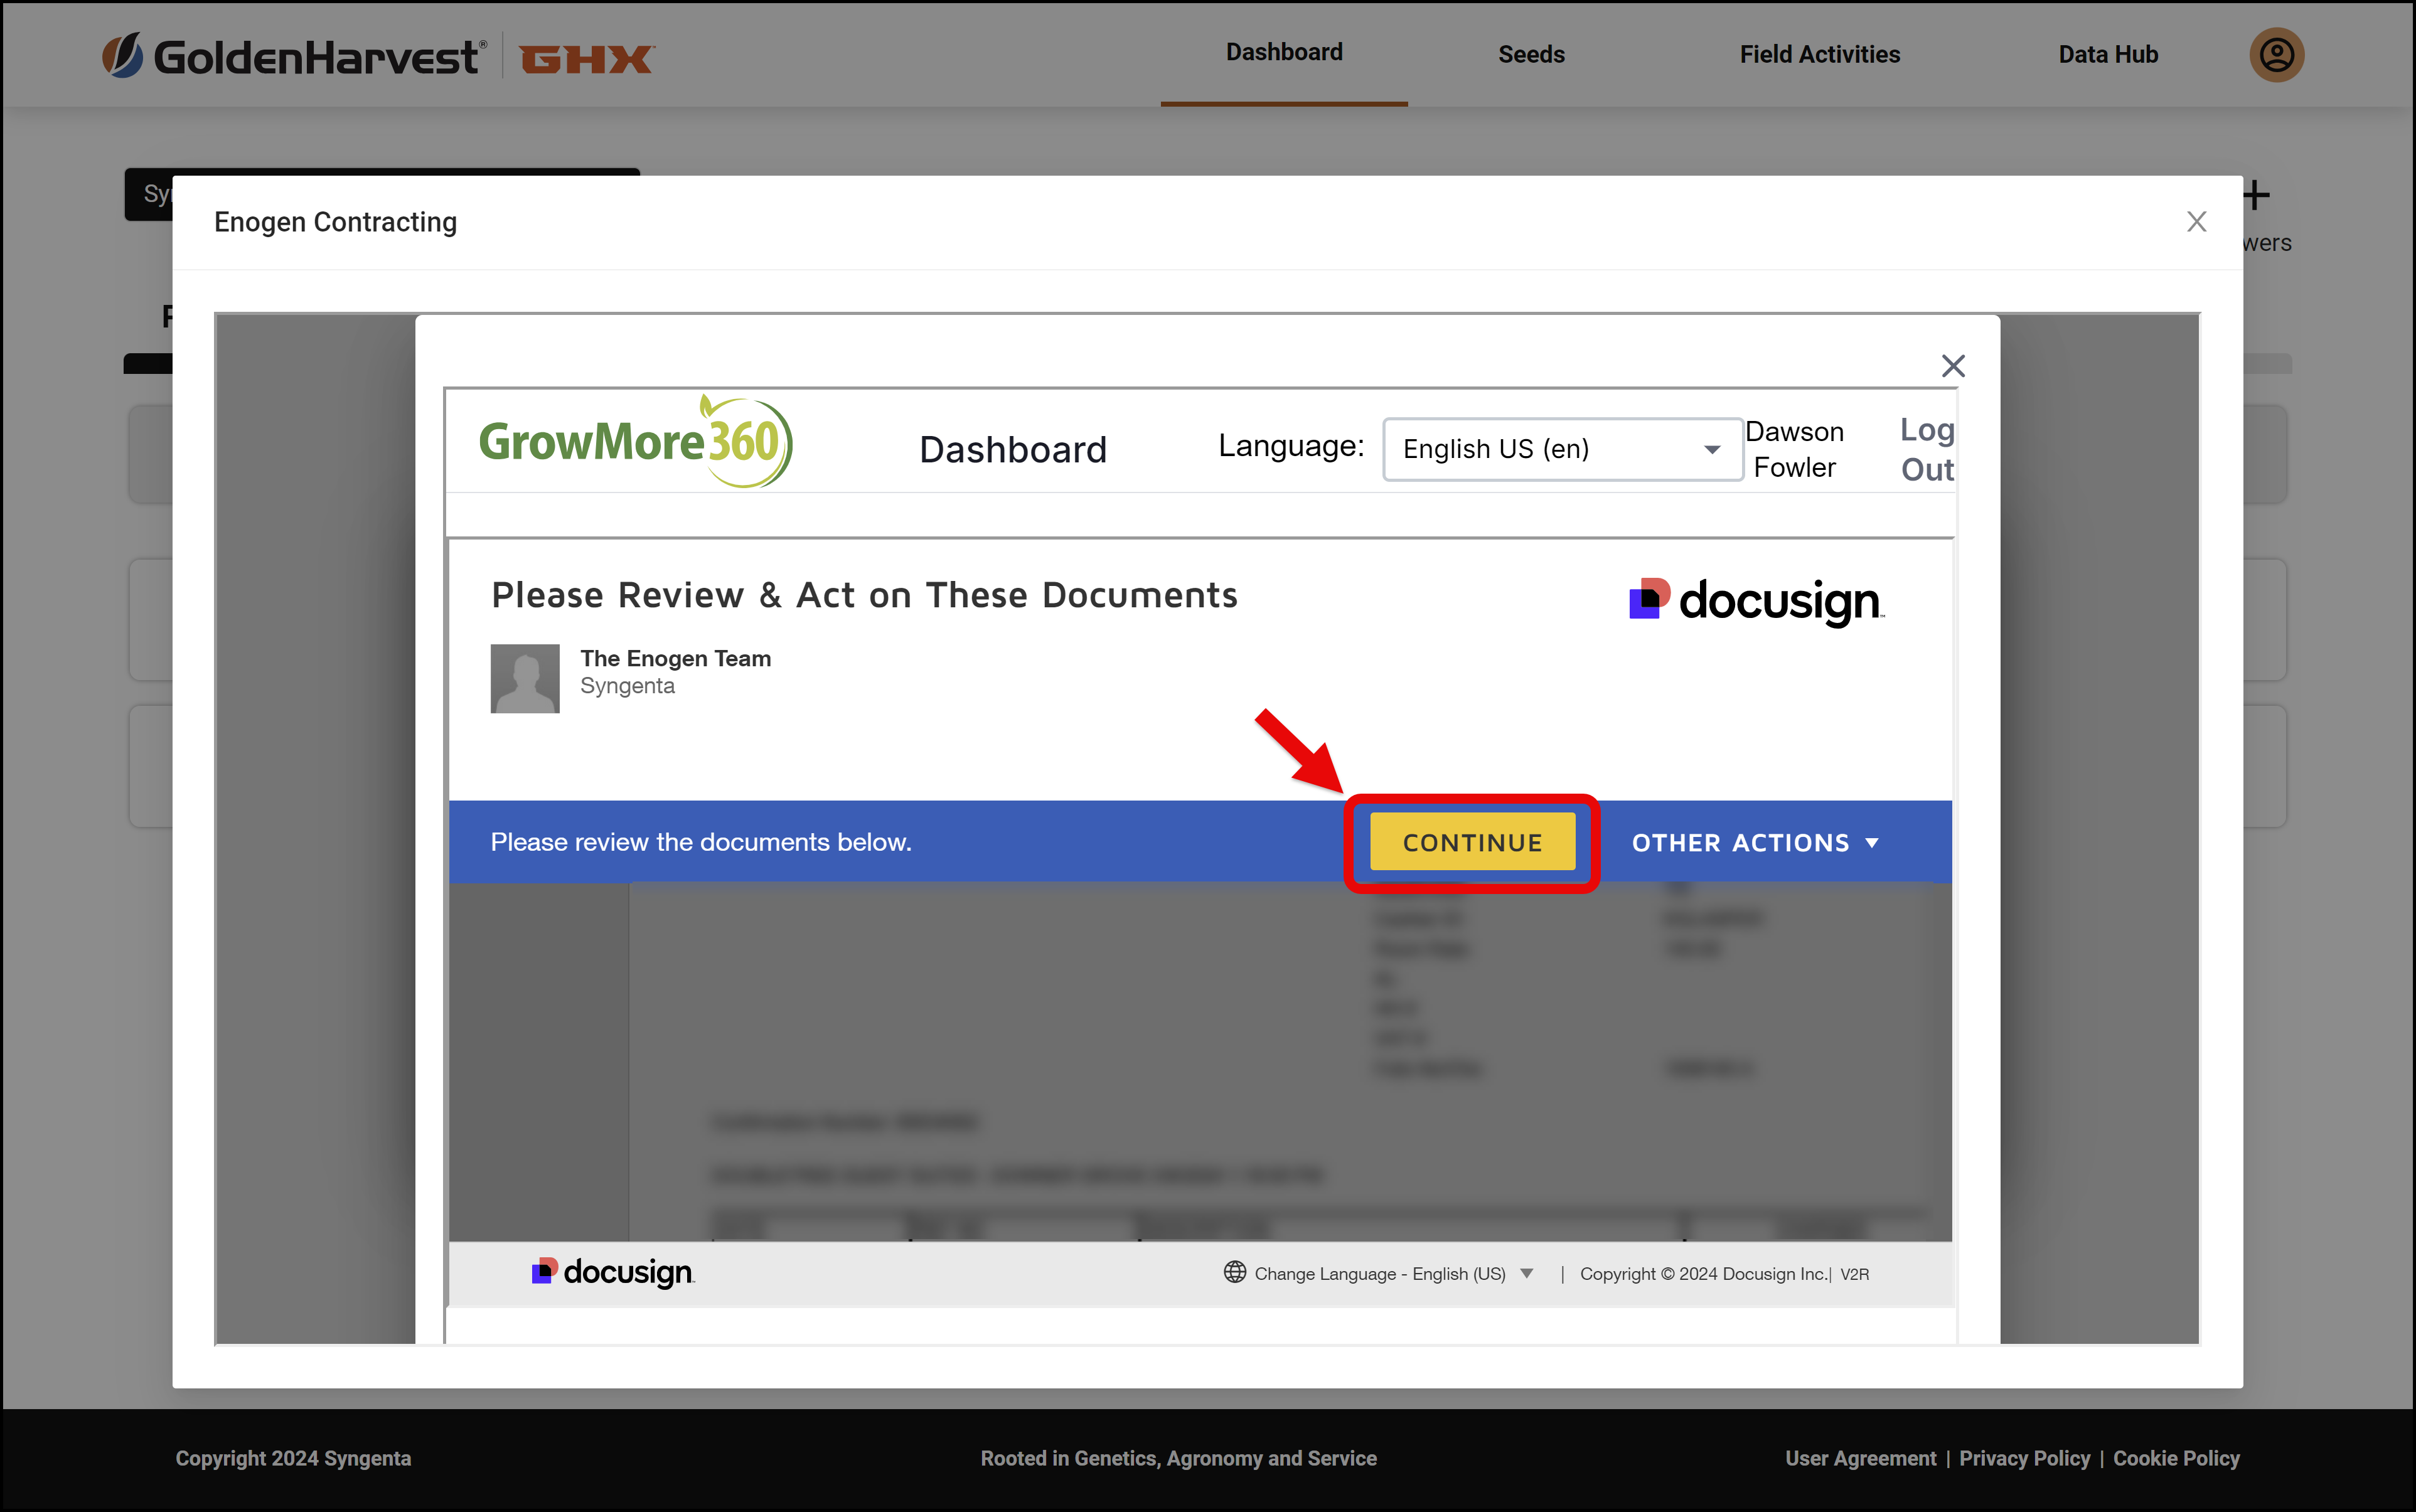2416x1512 pixels.
Task: Click the docusign footer logo
Action: point(613,1272)
